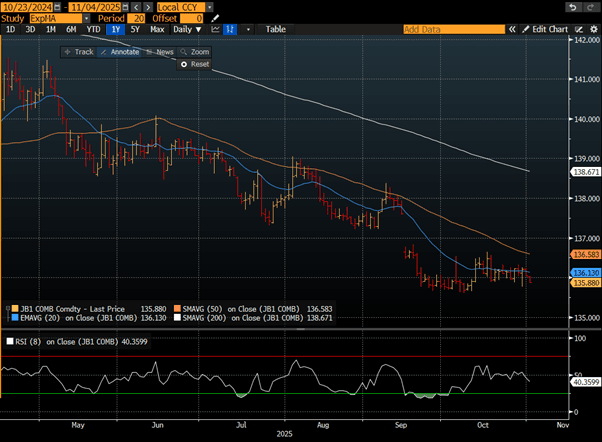This screenshot has width=602, height=442.
Task: Toggle the Track crosshair option
Action: click(79, 51)
